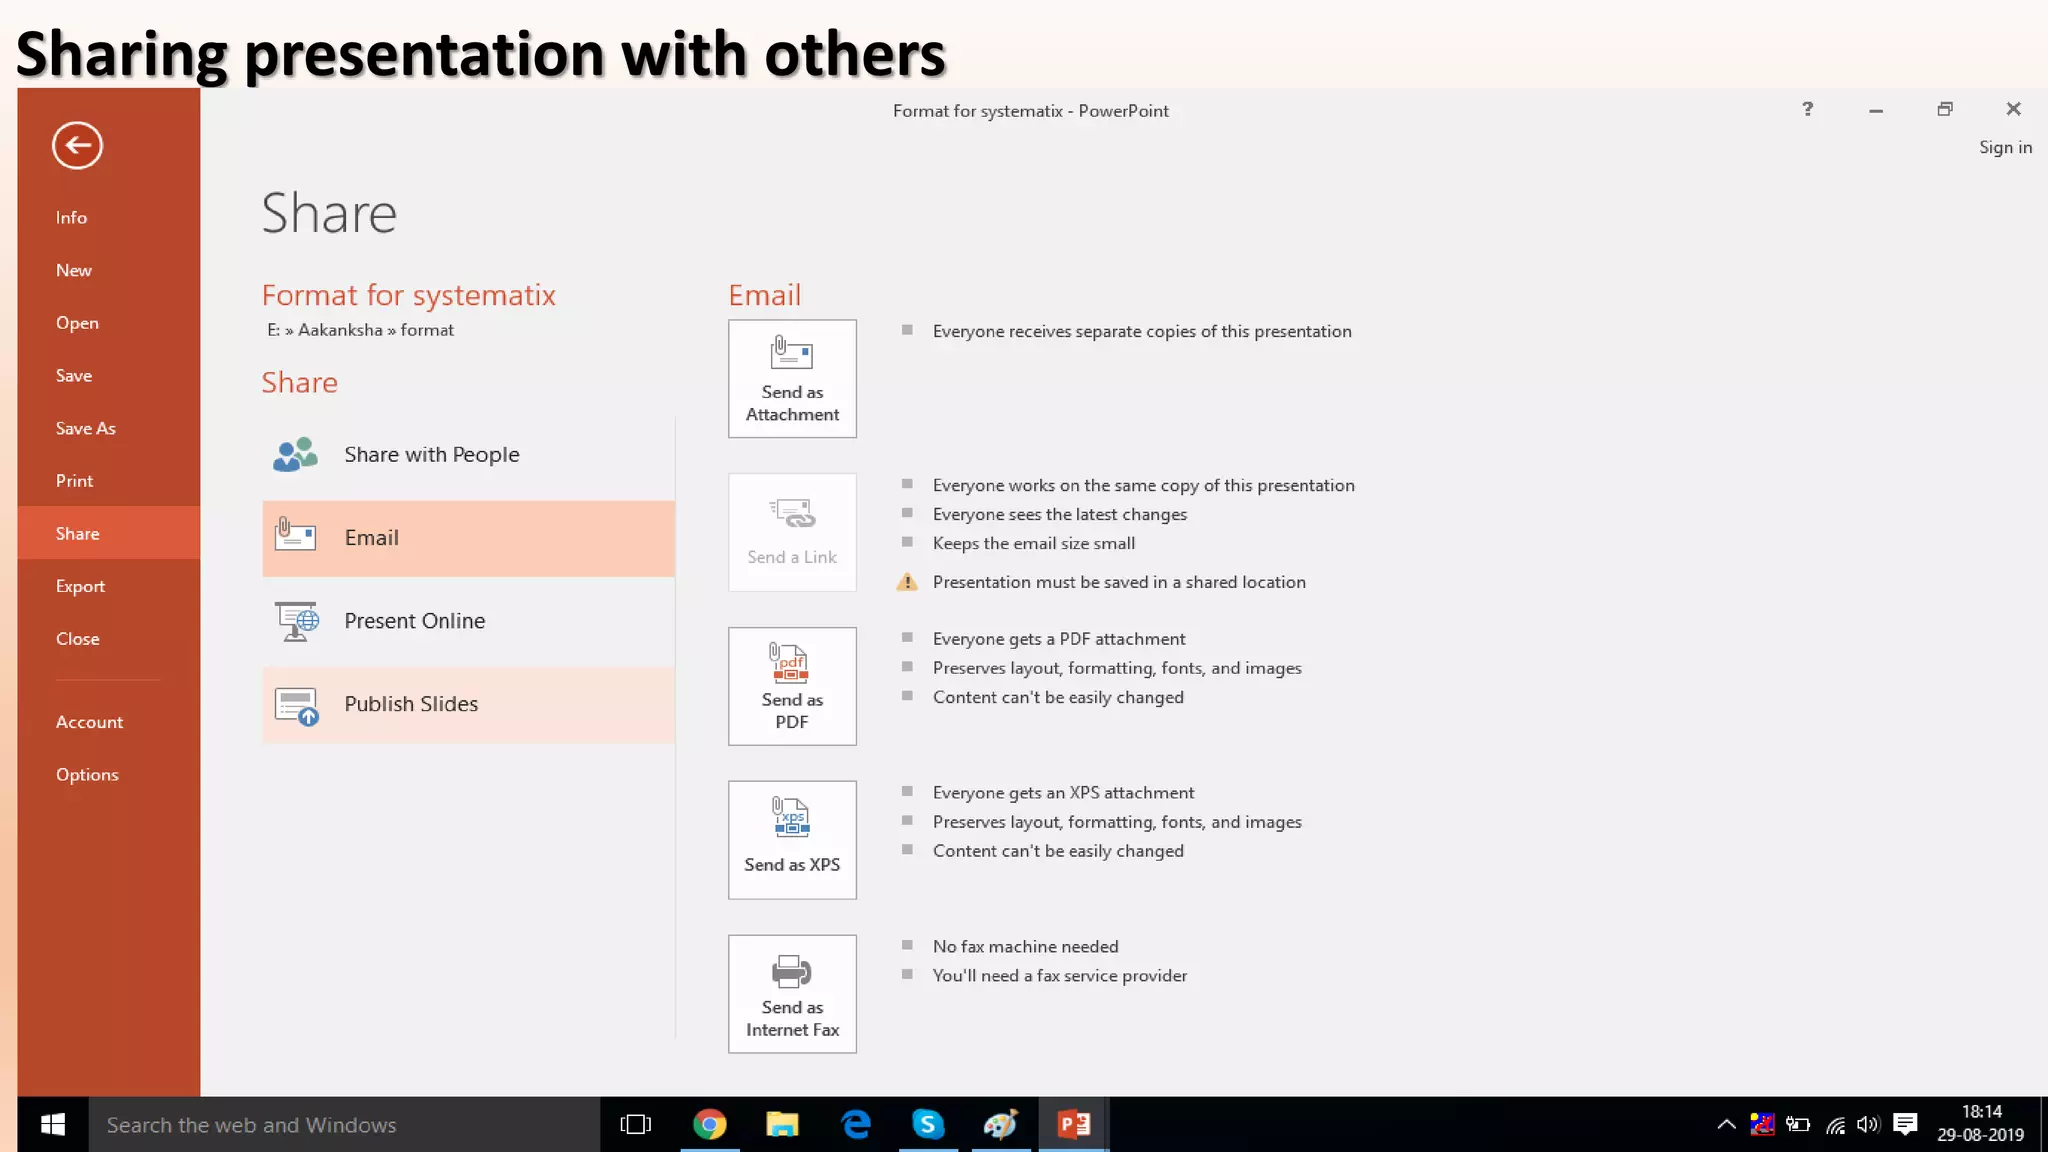Open File Explorer from the taskbar
This screenshot has width=2048, height=1152.
[x=782, y=1125]
